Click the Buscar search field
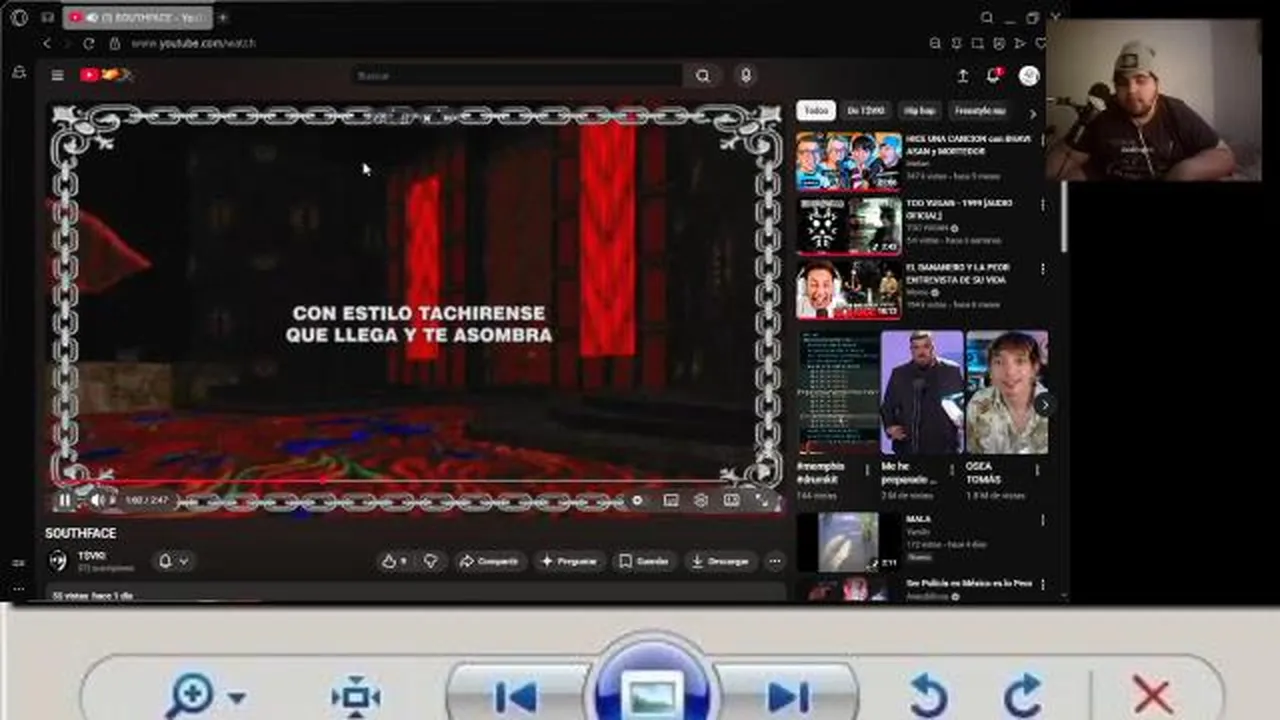1280x720 pixels. pos(517,75)
